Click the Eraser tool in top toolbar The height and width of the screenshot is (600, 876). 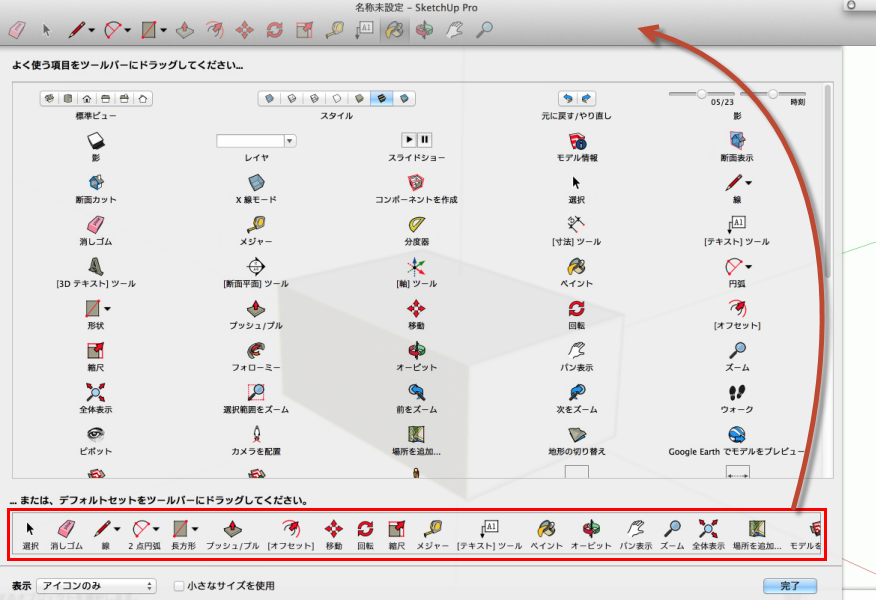point(17,31)
